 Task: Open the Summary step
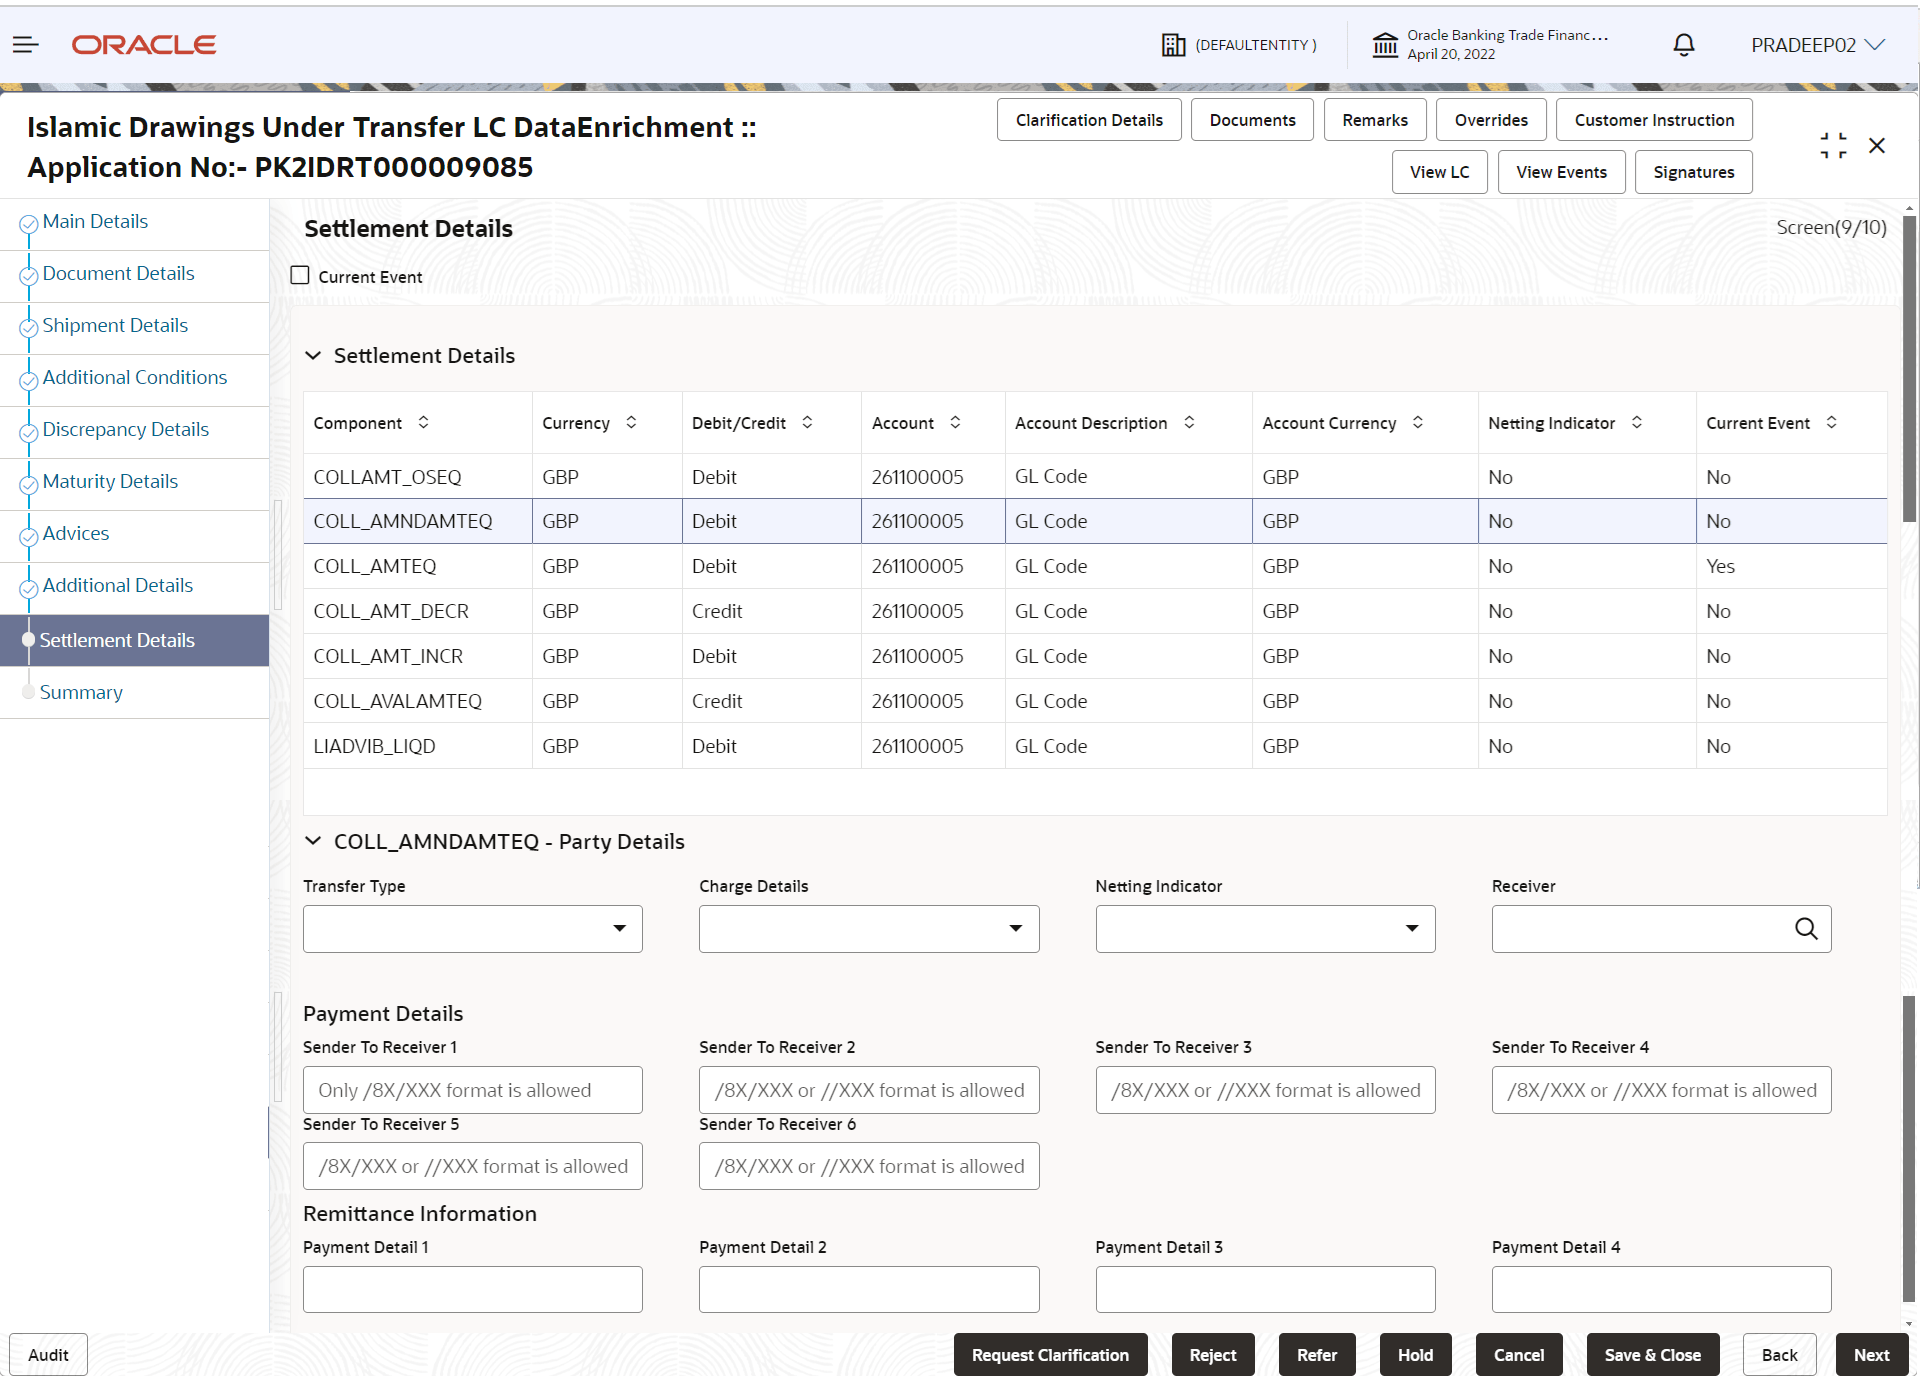point(81,693)
